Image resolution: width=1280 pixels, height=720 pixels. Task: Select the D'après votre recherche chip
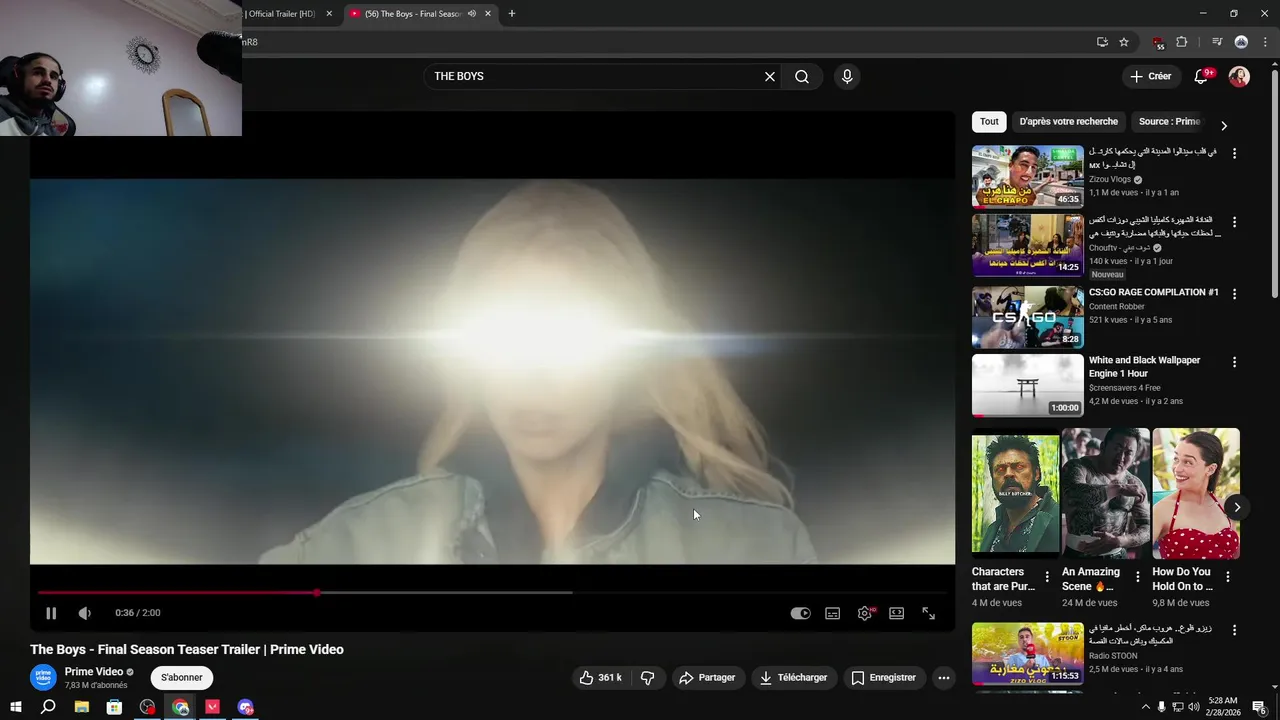[x=1069, y=121]
